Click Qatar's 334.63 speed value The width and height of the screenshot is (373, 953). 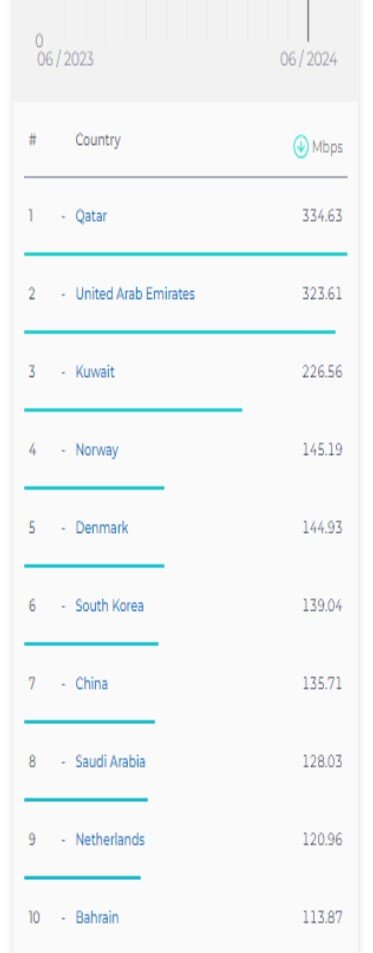pos(323,216)
